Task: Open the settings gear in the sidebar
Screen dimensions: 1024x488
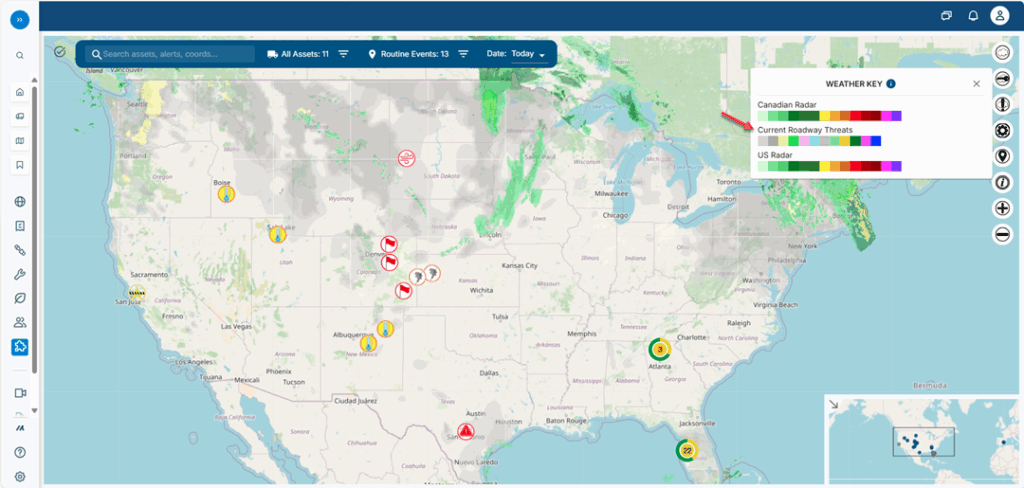Action: pyautogui.click(x=20, y=476)
